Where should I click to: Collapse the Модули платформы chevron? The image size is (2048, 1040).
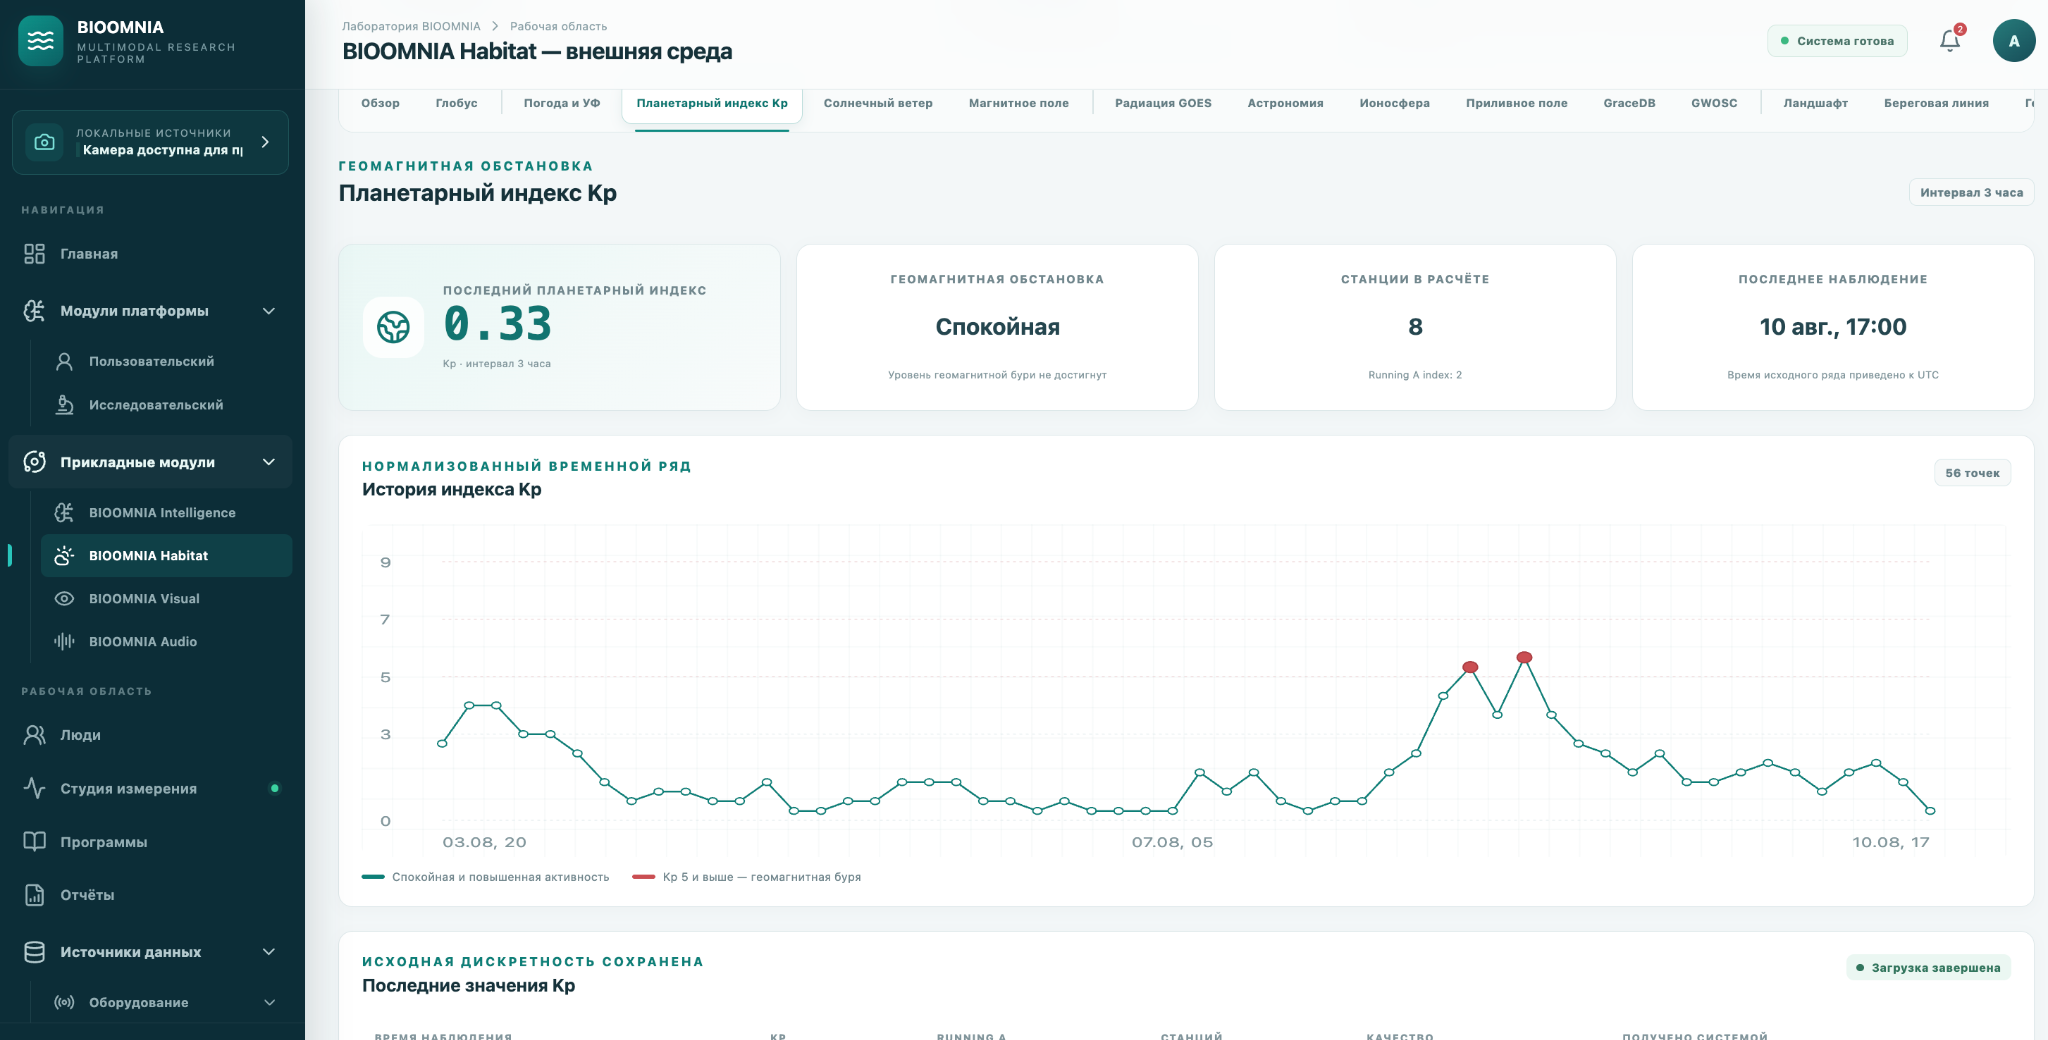(269, 311)
